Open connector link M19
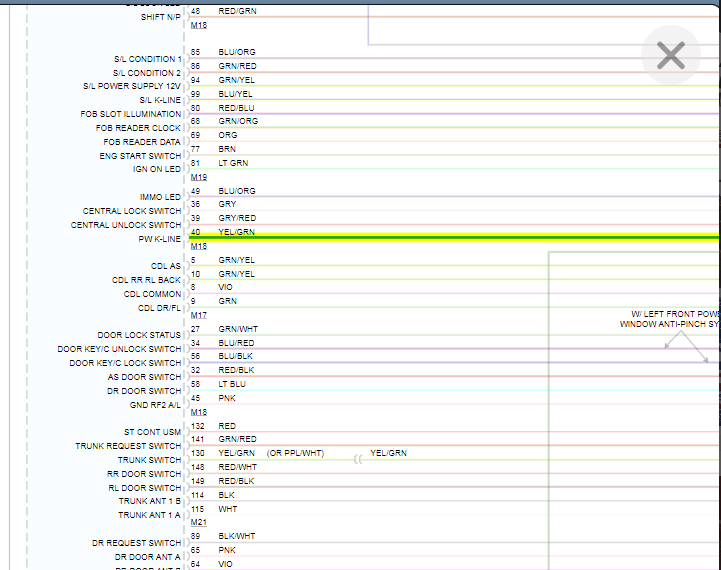 pyautogui.click(x=199, y=177)
